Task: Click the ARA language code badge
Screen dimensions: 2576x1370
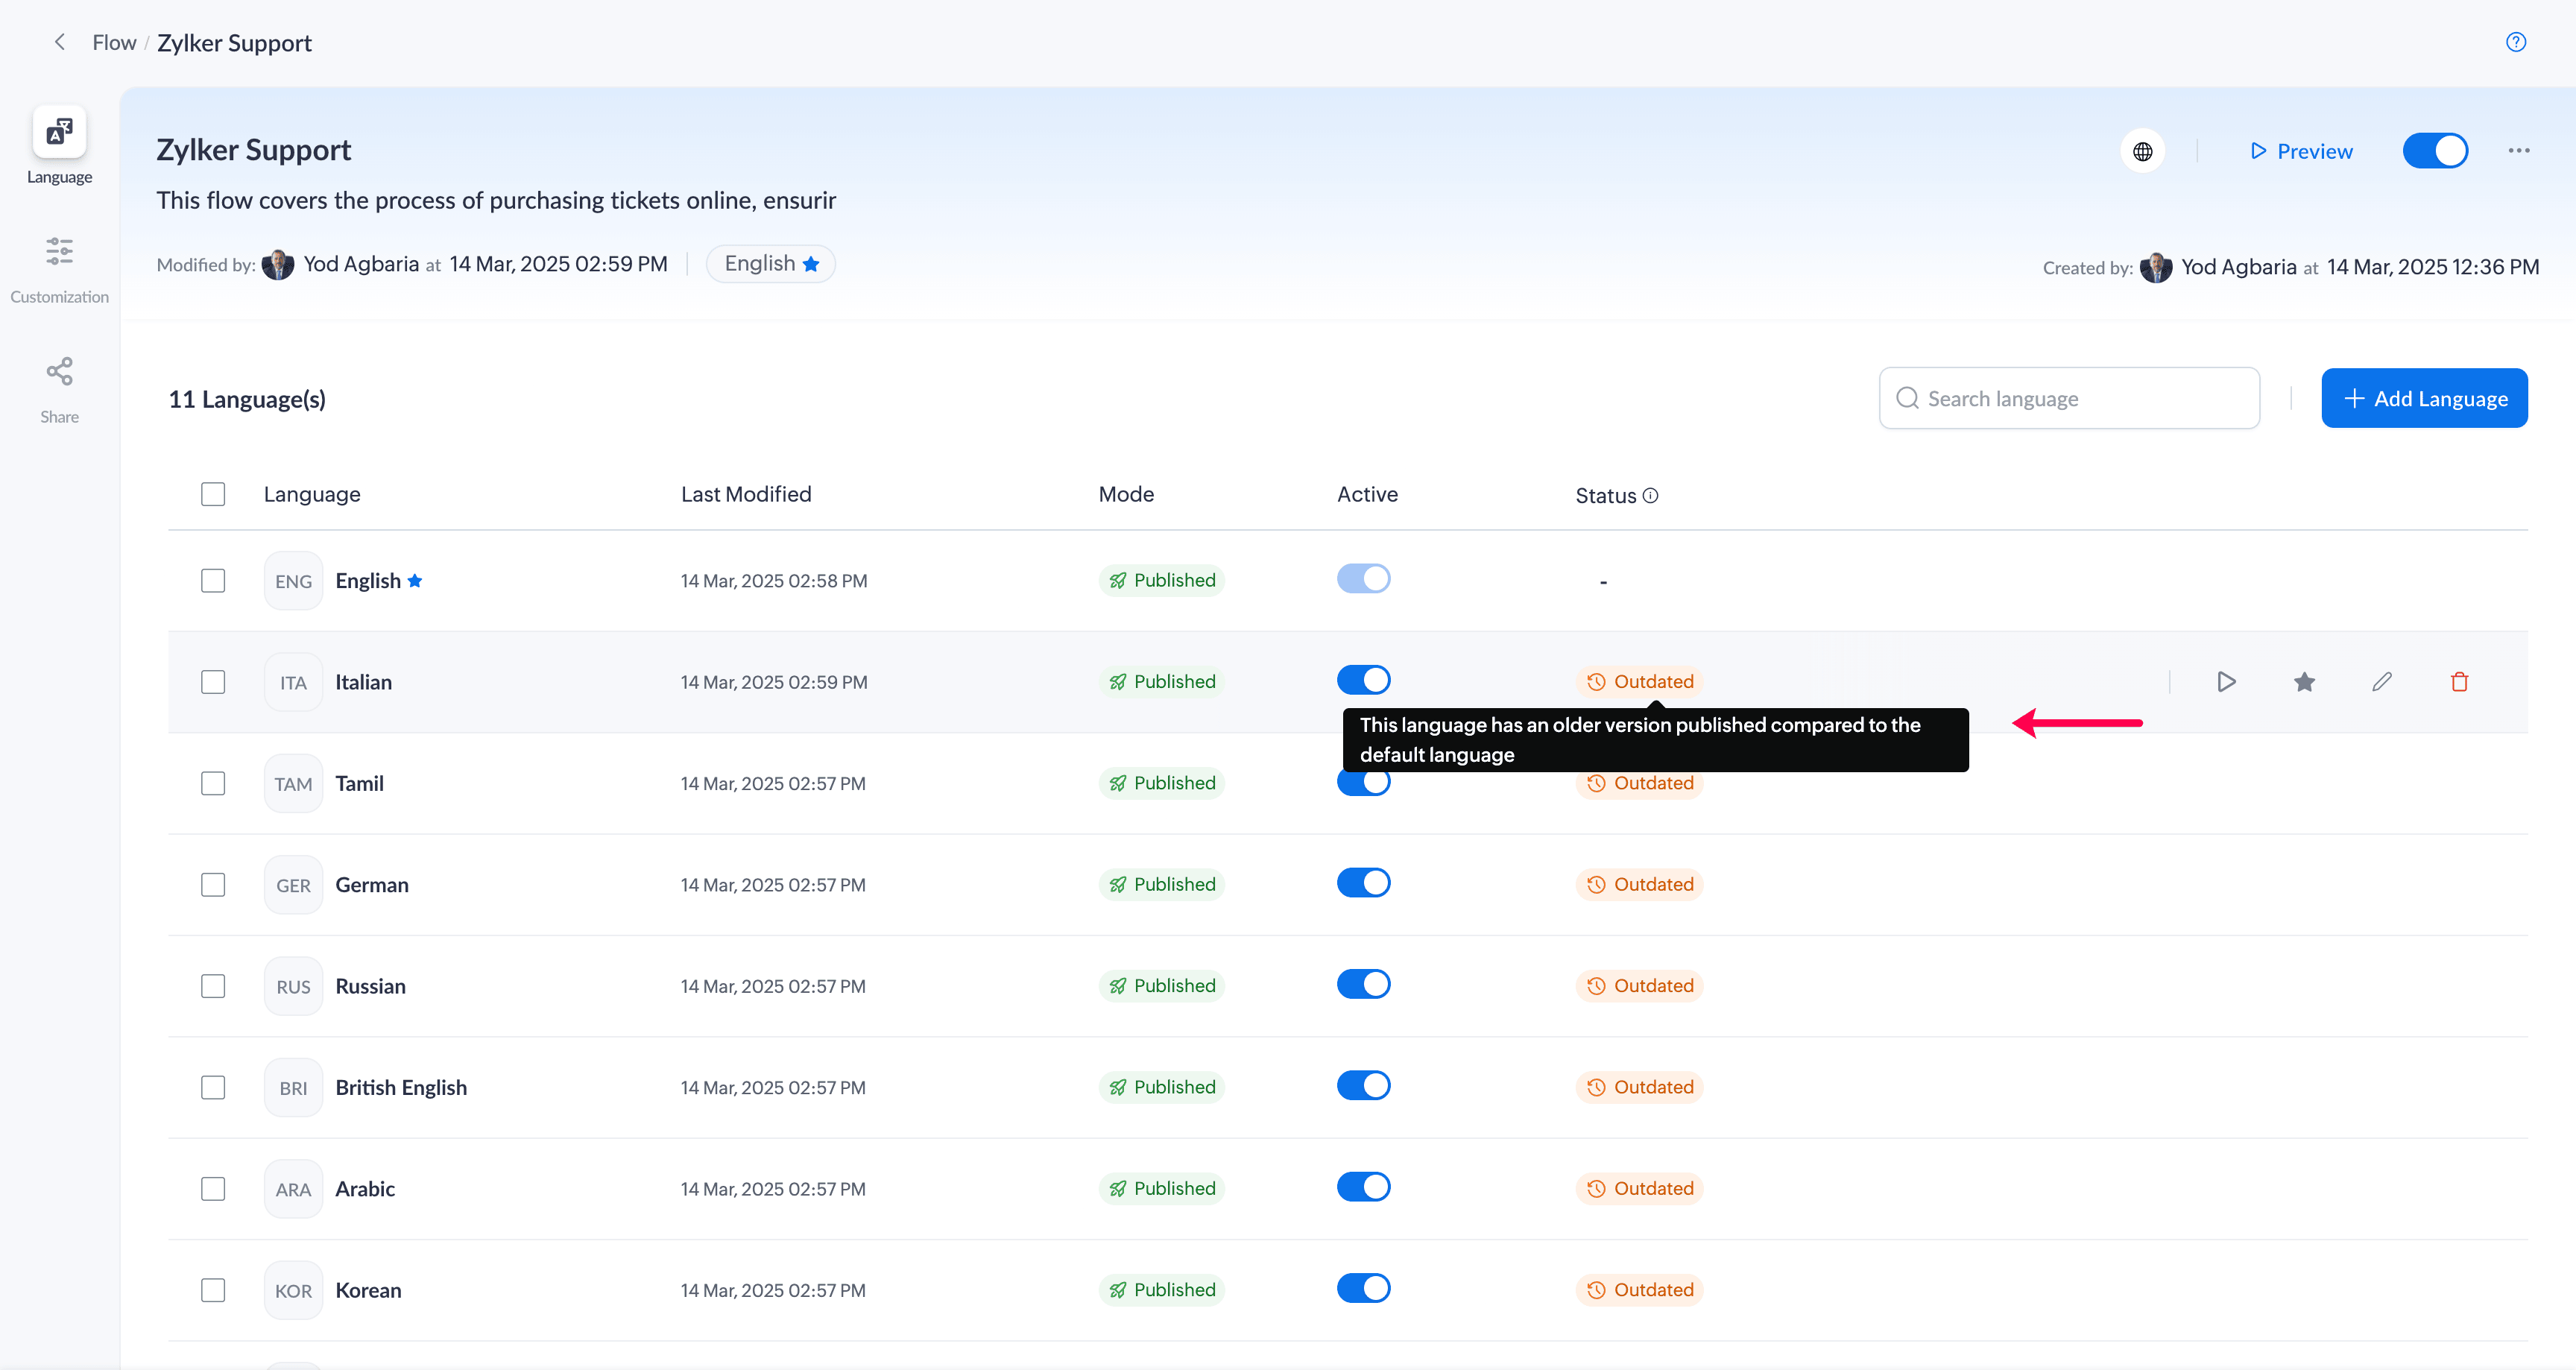Action: point(293,1189)
